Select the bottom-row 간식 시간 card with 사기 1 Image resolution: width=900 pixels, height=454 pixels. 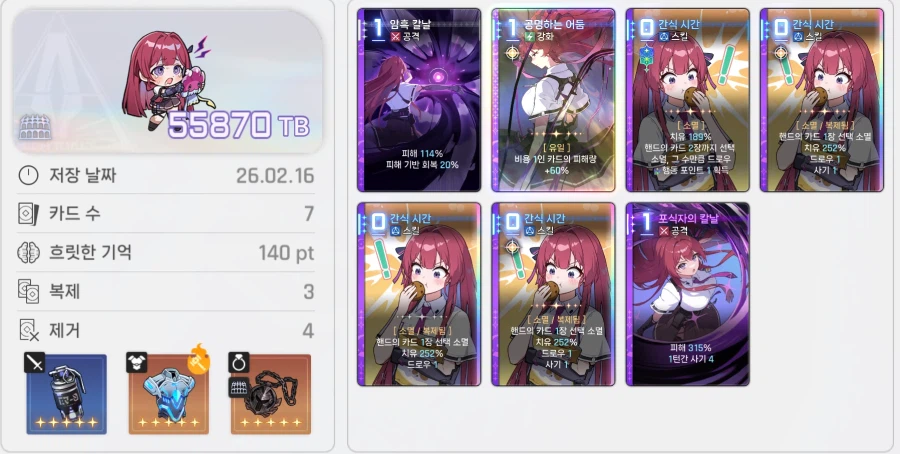point(553,294)
